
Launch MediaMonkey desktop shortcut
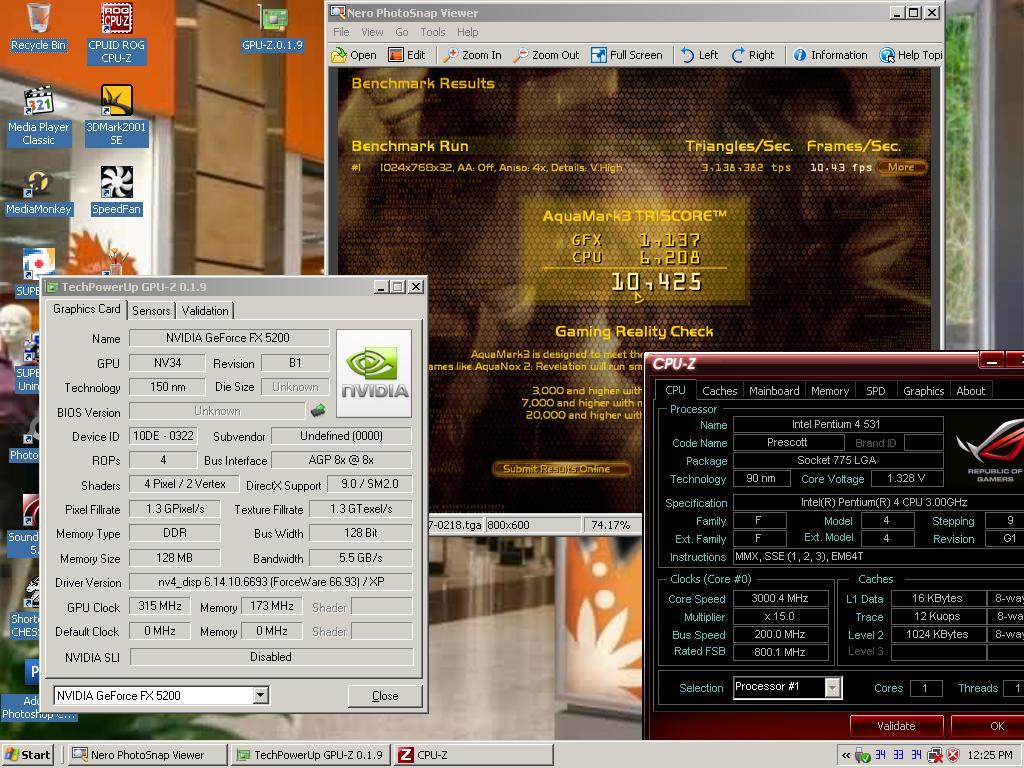(39, 193)
